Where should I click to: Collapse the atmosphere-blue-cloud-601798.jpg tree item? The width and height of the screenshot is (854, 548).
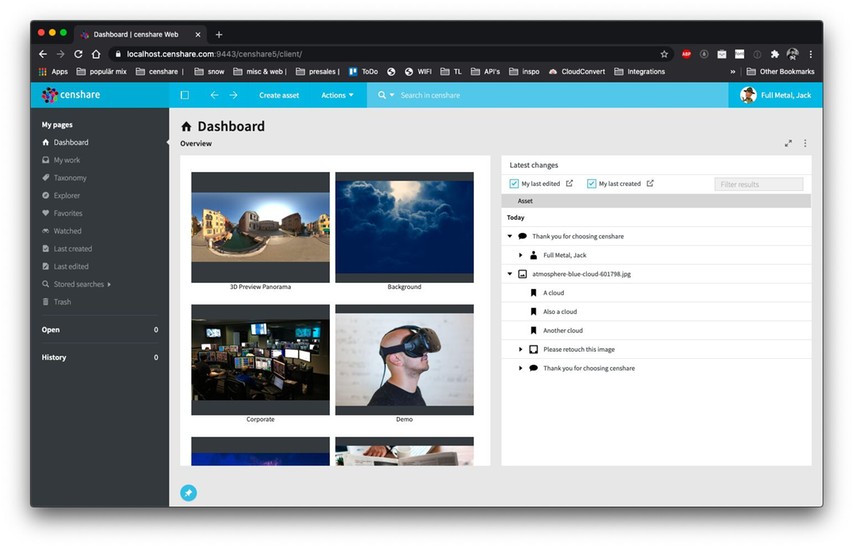point(510,274)
